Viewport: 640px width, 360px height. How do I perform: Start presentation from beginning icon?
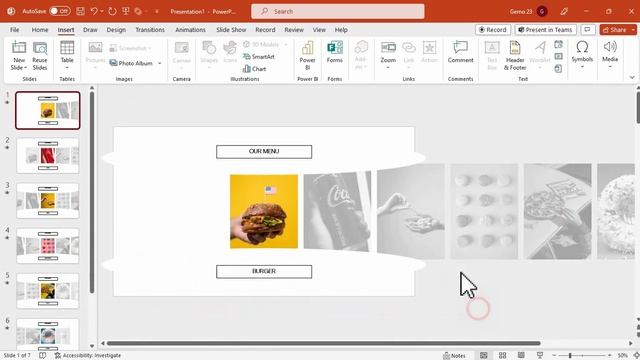tap(126, 11)
